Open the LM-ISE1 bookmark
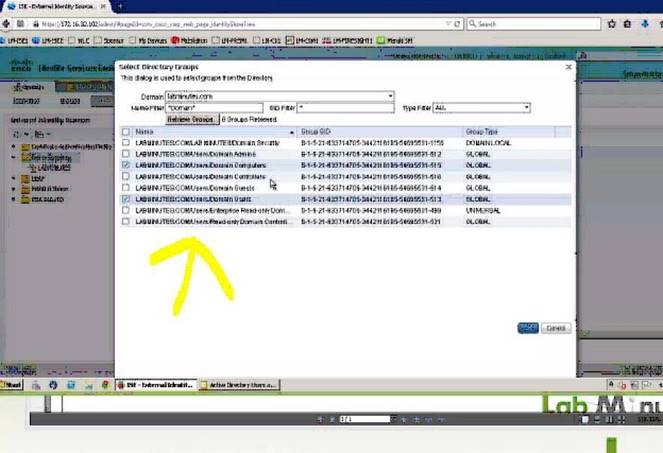 [x=14, y=41]
